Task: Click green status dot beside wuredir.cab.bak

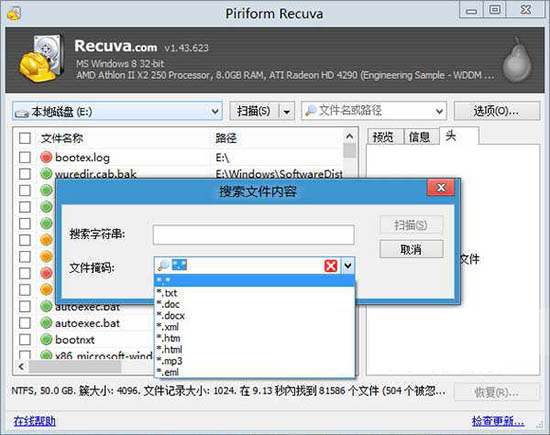Action: click(46, 174)
